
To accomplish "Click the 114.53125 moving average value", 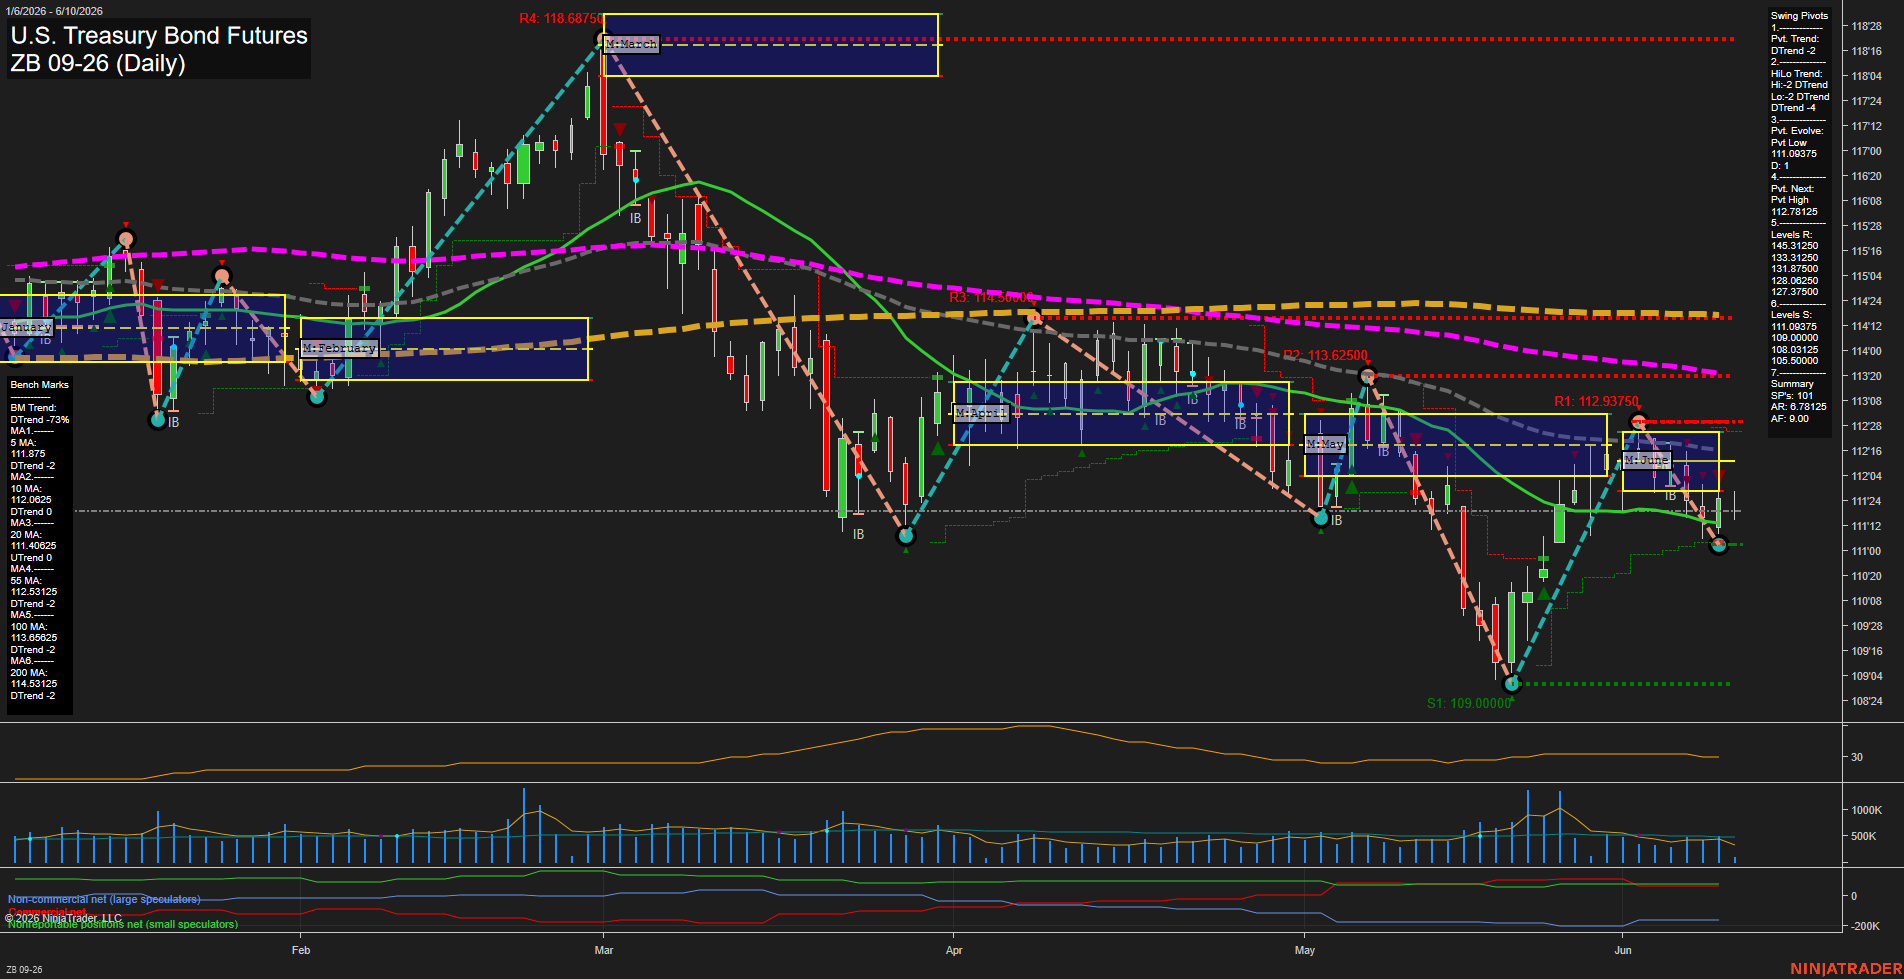I will pos(34,684).
